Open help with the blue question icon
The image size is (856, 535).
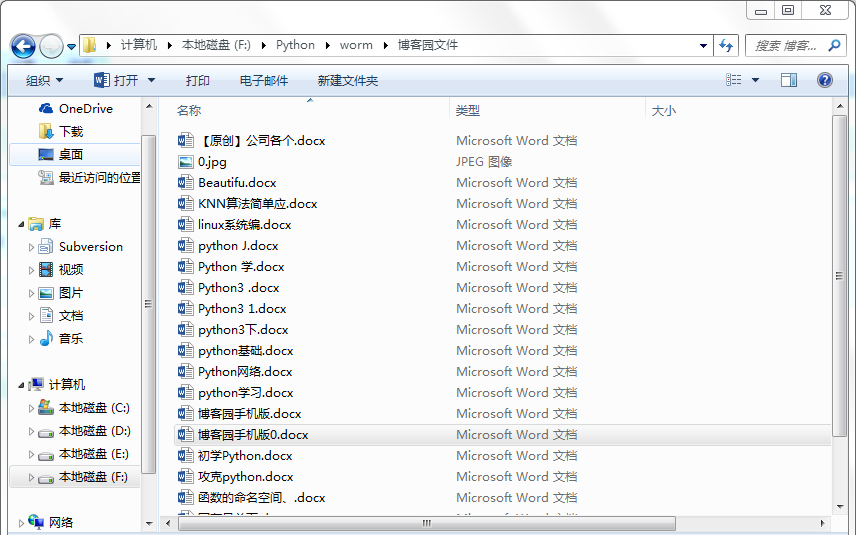(824, 80)
